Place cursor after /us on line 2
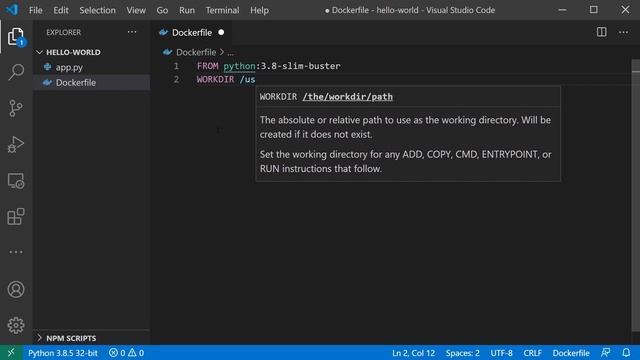 256,79
